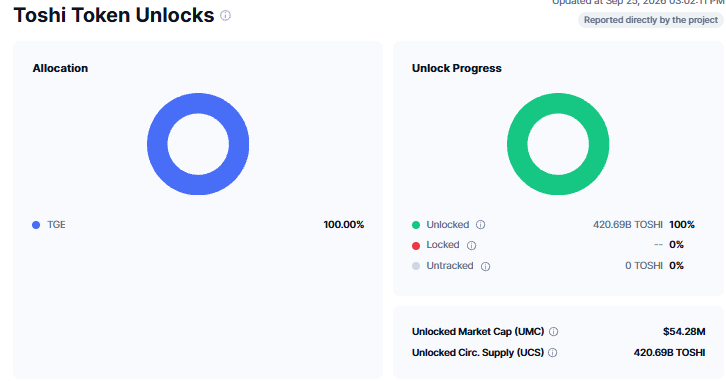This screenshot has height=381, width=726.
Task: Click the 'Unlocked Circ. Supply (UCS)' label
Action: tap(478, 352)
